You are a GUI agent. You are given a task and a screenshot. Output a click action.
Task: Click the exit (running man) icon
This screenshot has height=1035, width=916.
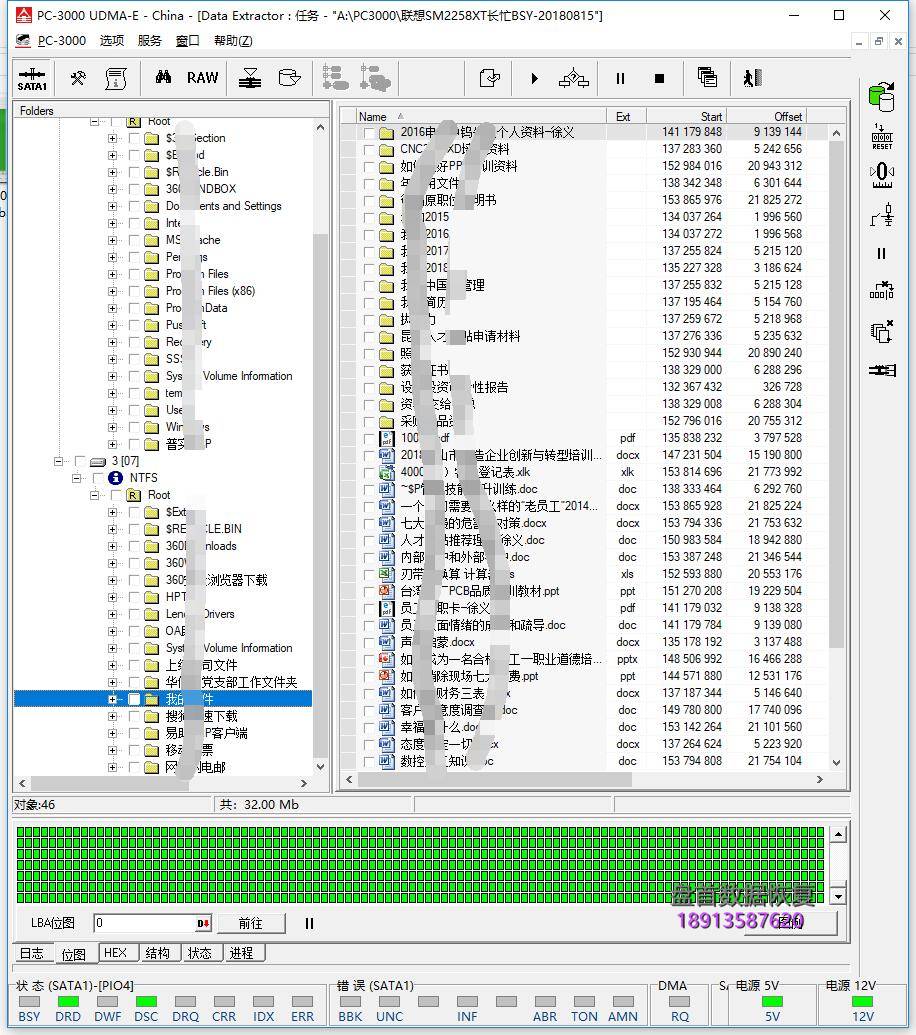[x=752, y=78]
